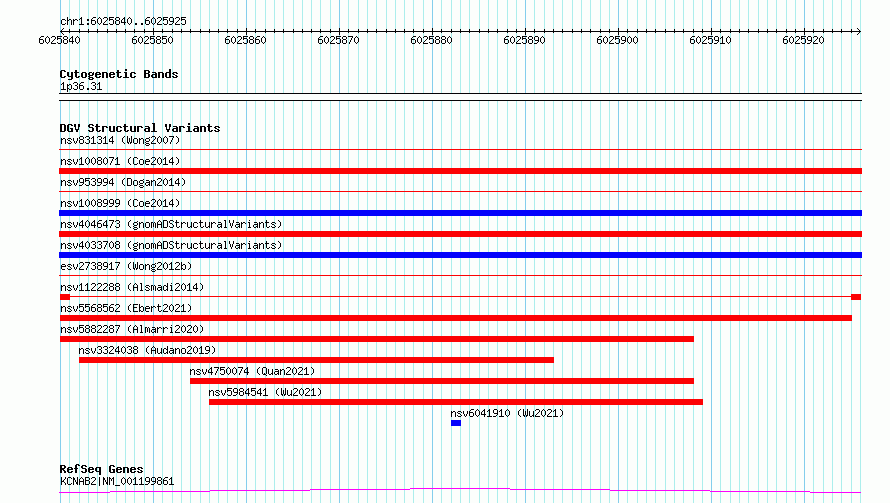The width and height of the screenshot is (890, 503).
Task: Open the nsv6041910 (Wu2021) label
Action: (507, 413)
